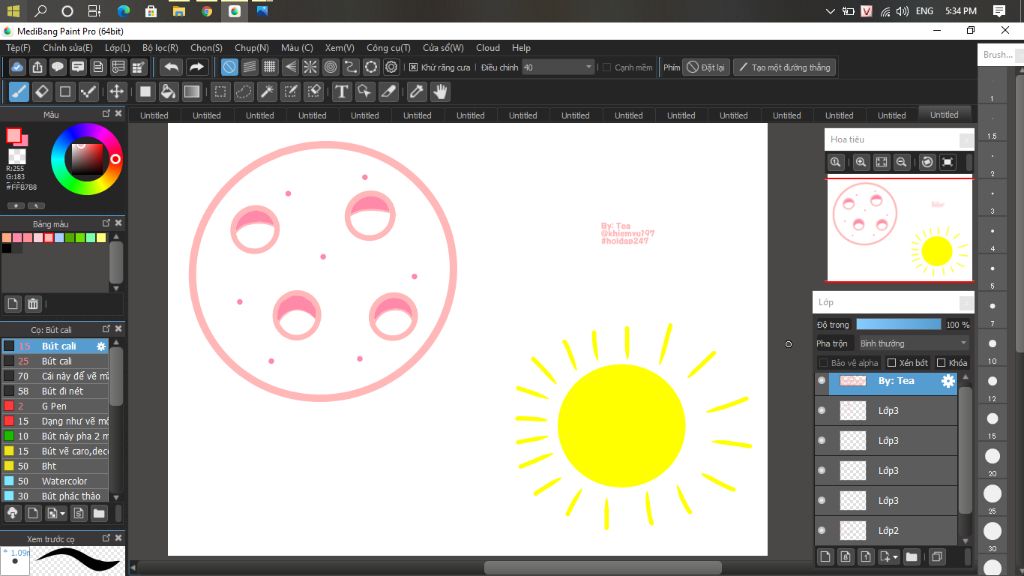This screenshot has height=576, width=1024.
Task: Enable concentric circle snap
Action: click(330, 67)
